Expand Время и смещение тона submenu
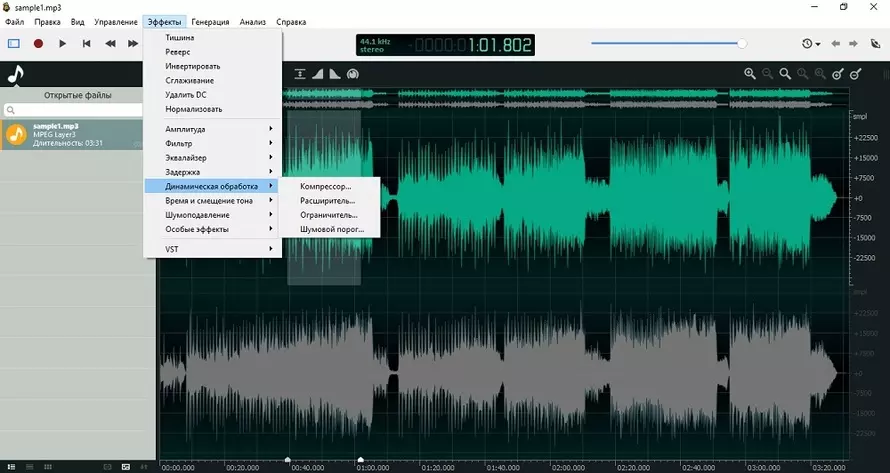 (x=213, y=200)
